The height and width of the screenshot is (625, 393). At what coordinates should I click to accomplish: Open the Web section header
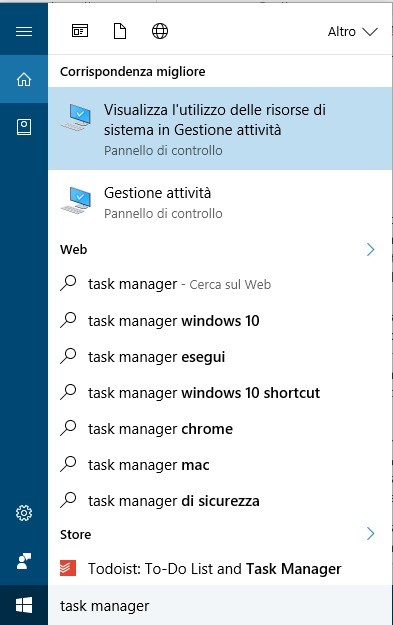[74, 250]
